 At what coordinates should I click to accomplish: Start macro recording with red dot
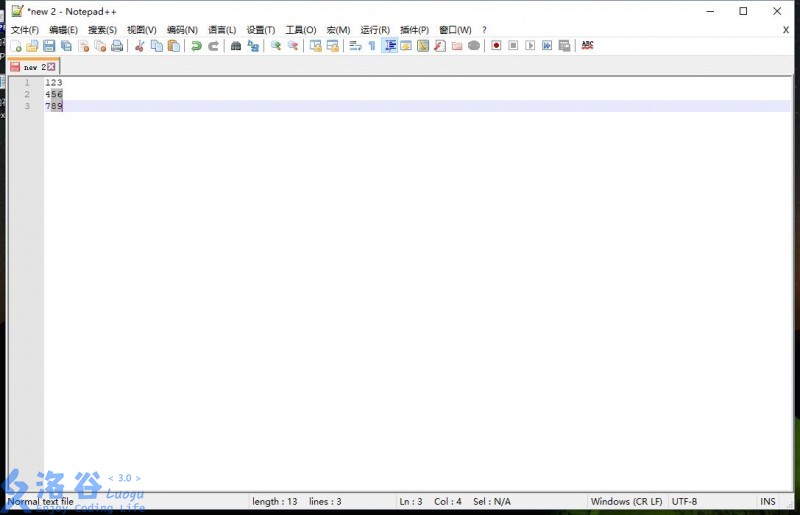(496, 46)
